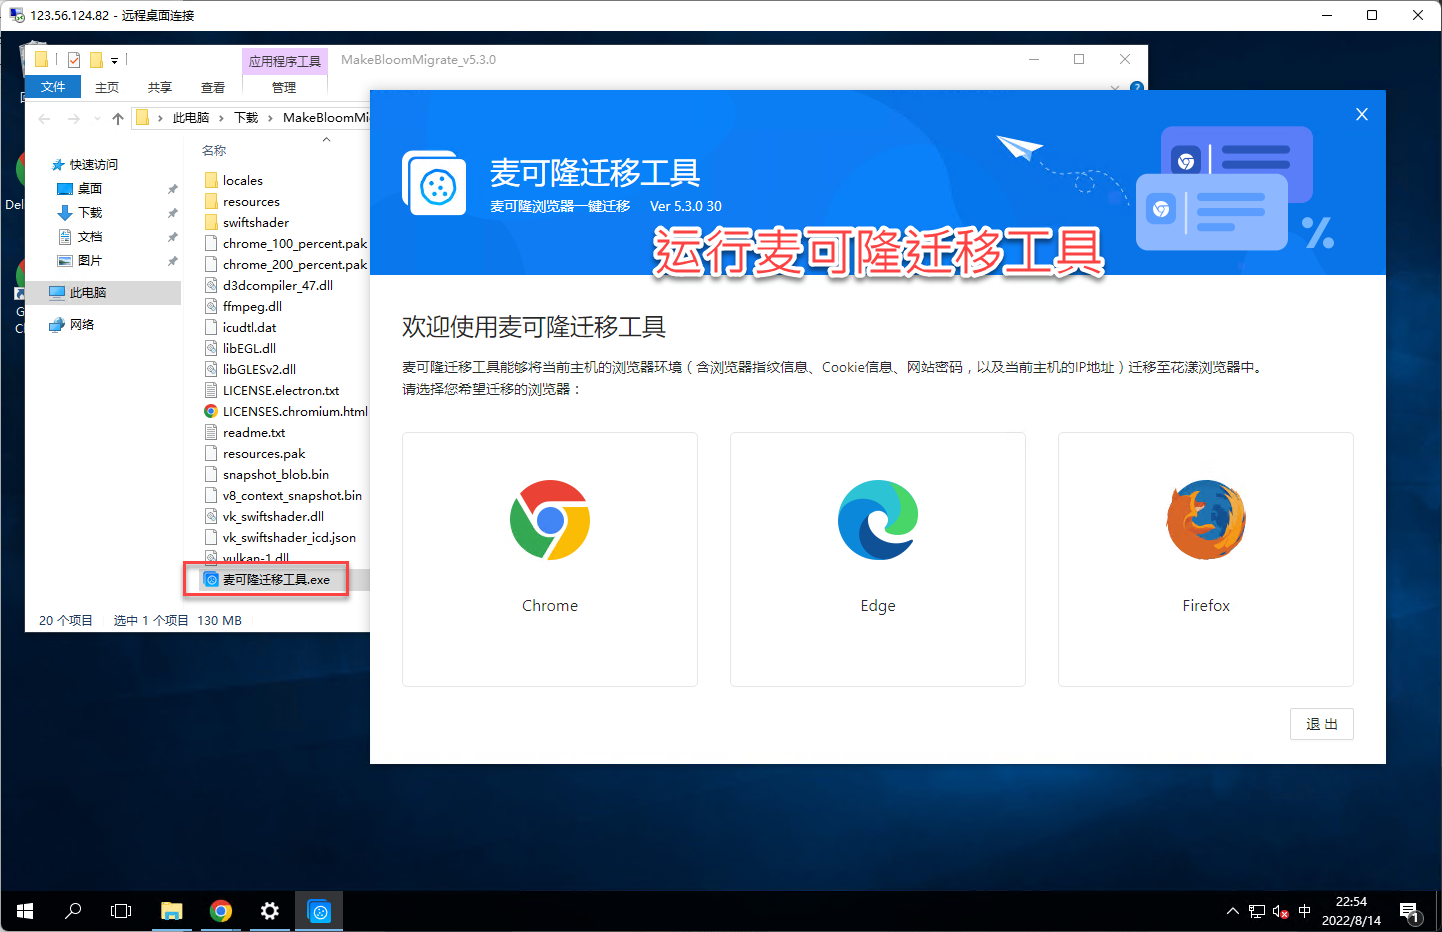Viewport: 1442px width, 932px height.
Task: Select 图片 in navigation pane
Action: (x=90, y=261)
